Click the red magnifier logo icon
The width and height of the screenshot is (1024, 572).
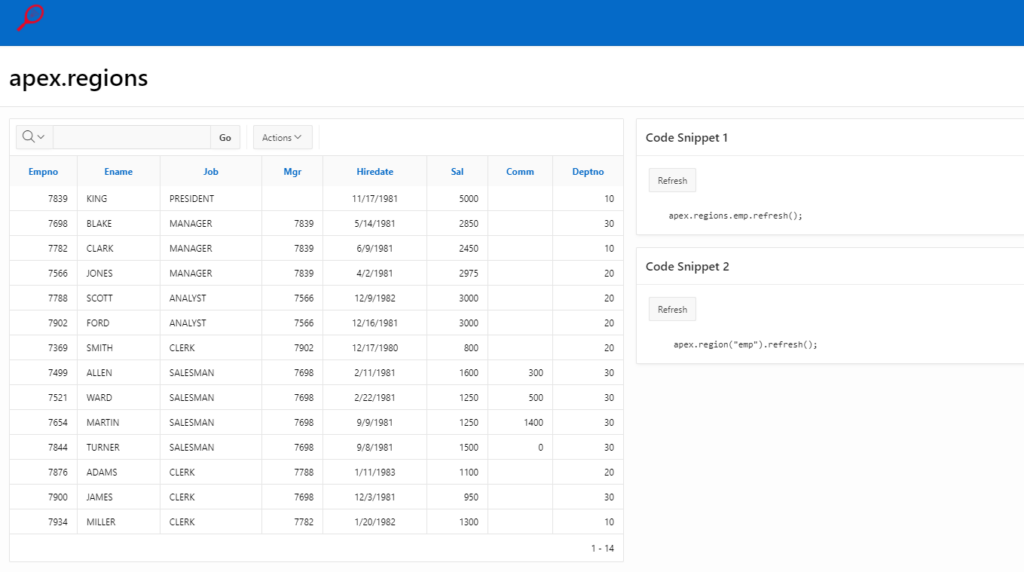(31, 17)
